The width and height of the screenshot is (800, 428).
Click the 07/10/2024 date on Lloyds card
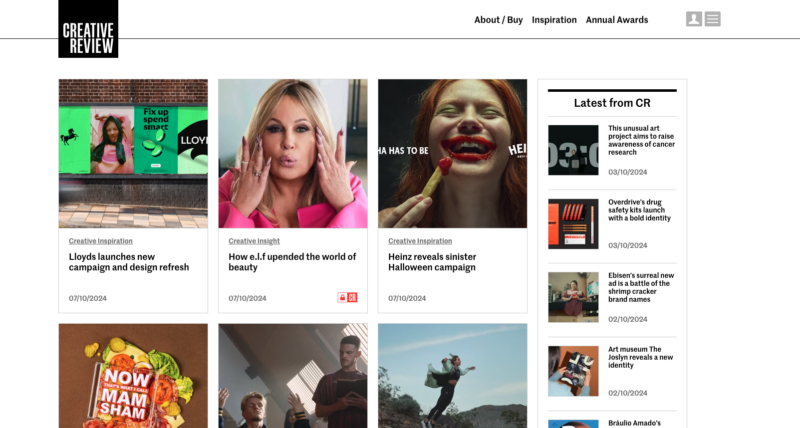[88, 298]
